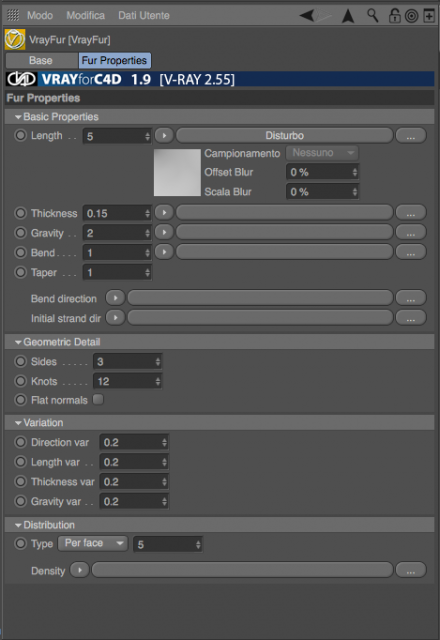This screenshot has height=640, width=440.
Task: Collapse the Basic Properties section
Action: (18, 117)
